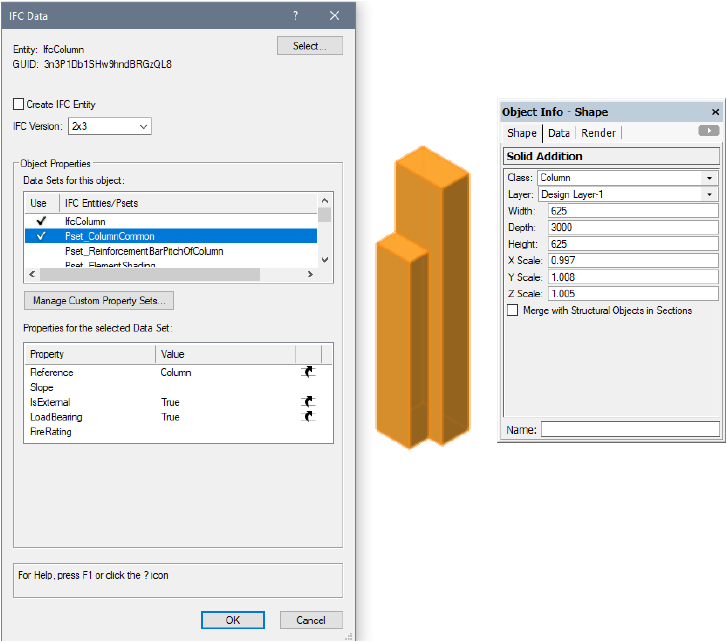727x642 pixels.
Task: Select the LoadBearing property row
Action: coord(178,417)
